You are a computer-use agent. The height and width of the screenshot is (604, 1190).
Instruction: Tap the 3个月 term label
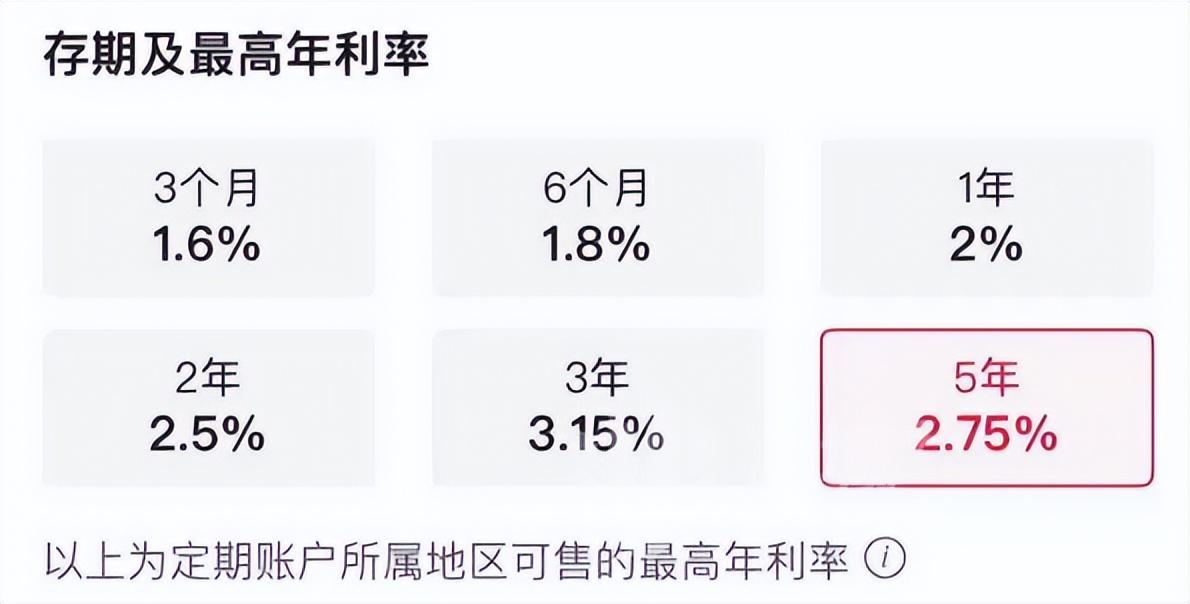tap(208, 188)
